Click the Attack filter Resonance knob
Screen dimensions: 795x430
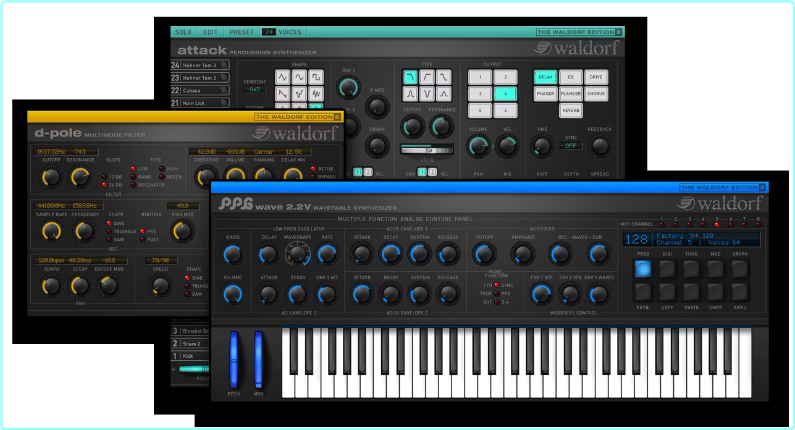pyautogui.click(x=441, y=127)
